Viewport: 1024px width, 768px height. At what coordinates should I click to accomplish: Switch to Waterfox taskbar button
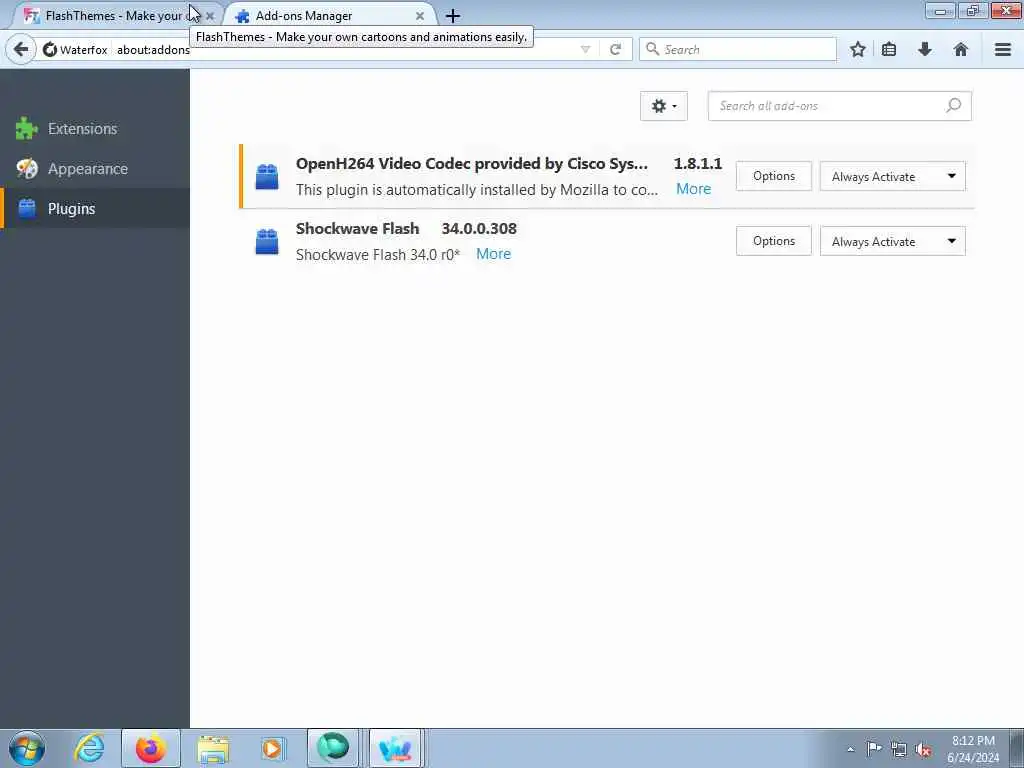pyautogui.click(x=332, y=748)
